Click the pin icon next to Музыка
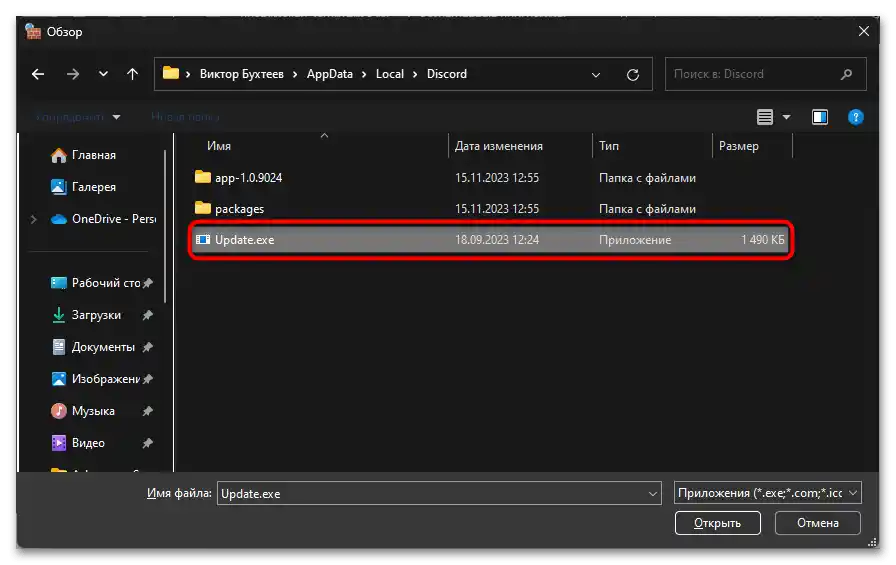Image resolution: width=896 pixels, height=565 pixels. tap(147, 411)
